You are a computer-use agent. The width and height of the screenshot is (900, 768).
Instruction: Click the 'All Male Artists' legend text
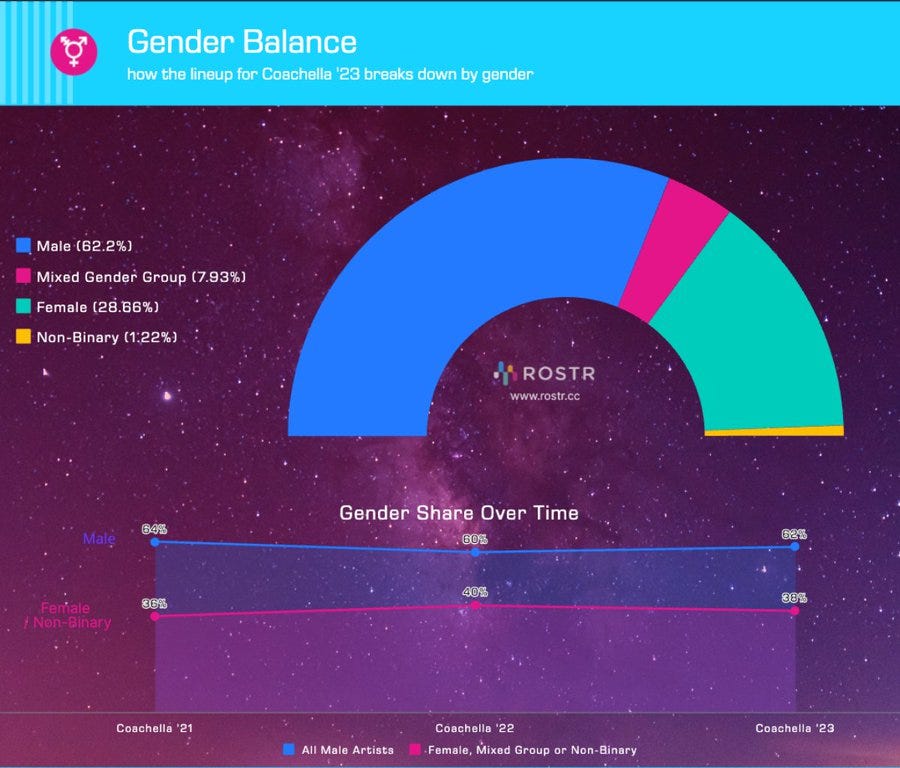point(348,750)
